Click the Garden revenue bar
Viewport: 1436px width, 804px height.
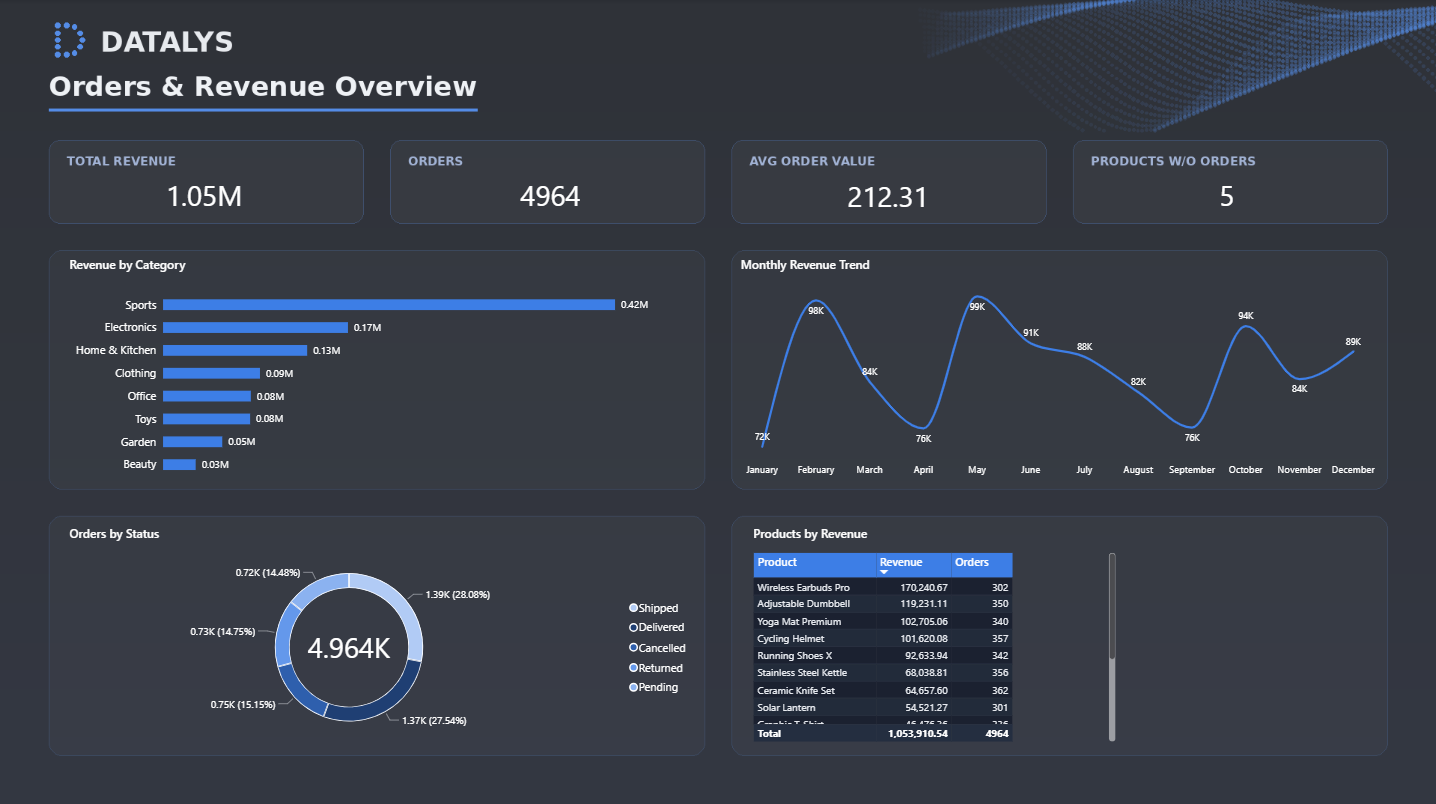click(x=192, y=442)
